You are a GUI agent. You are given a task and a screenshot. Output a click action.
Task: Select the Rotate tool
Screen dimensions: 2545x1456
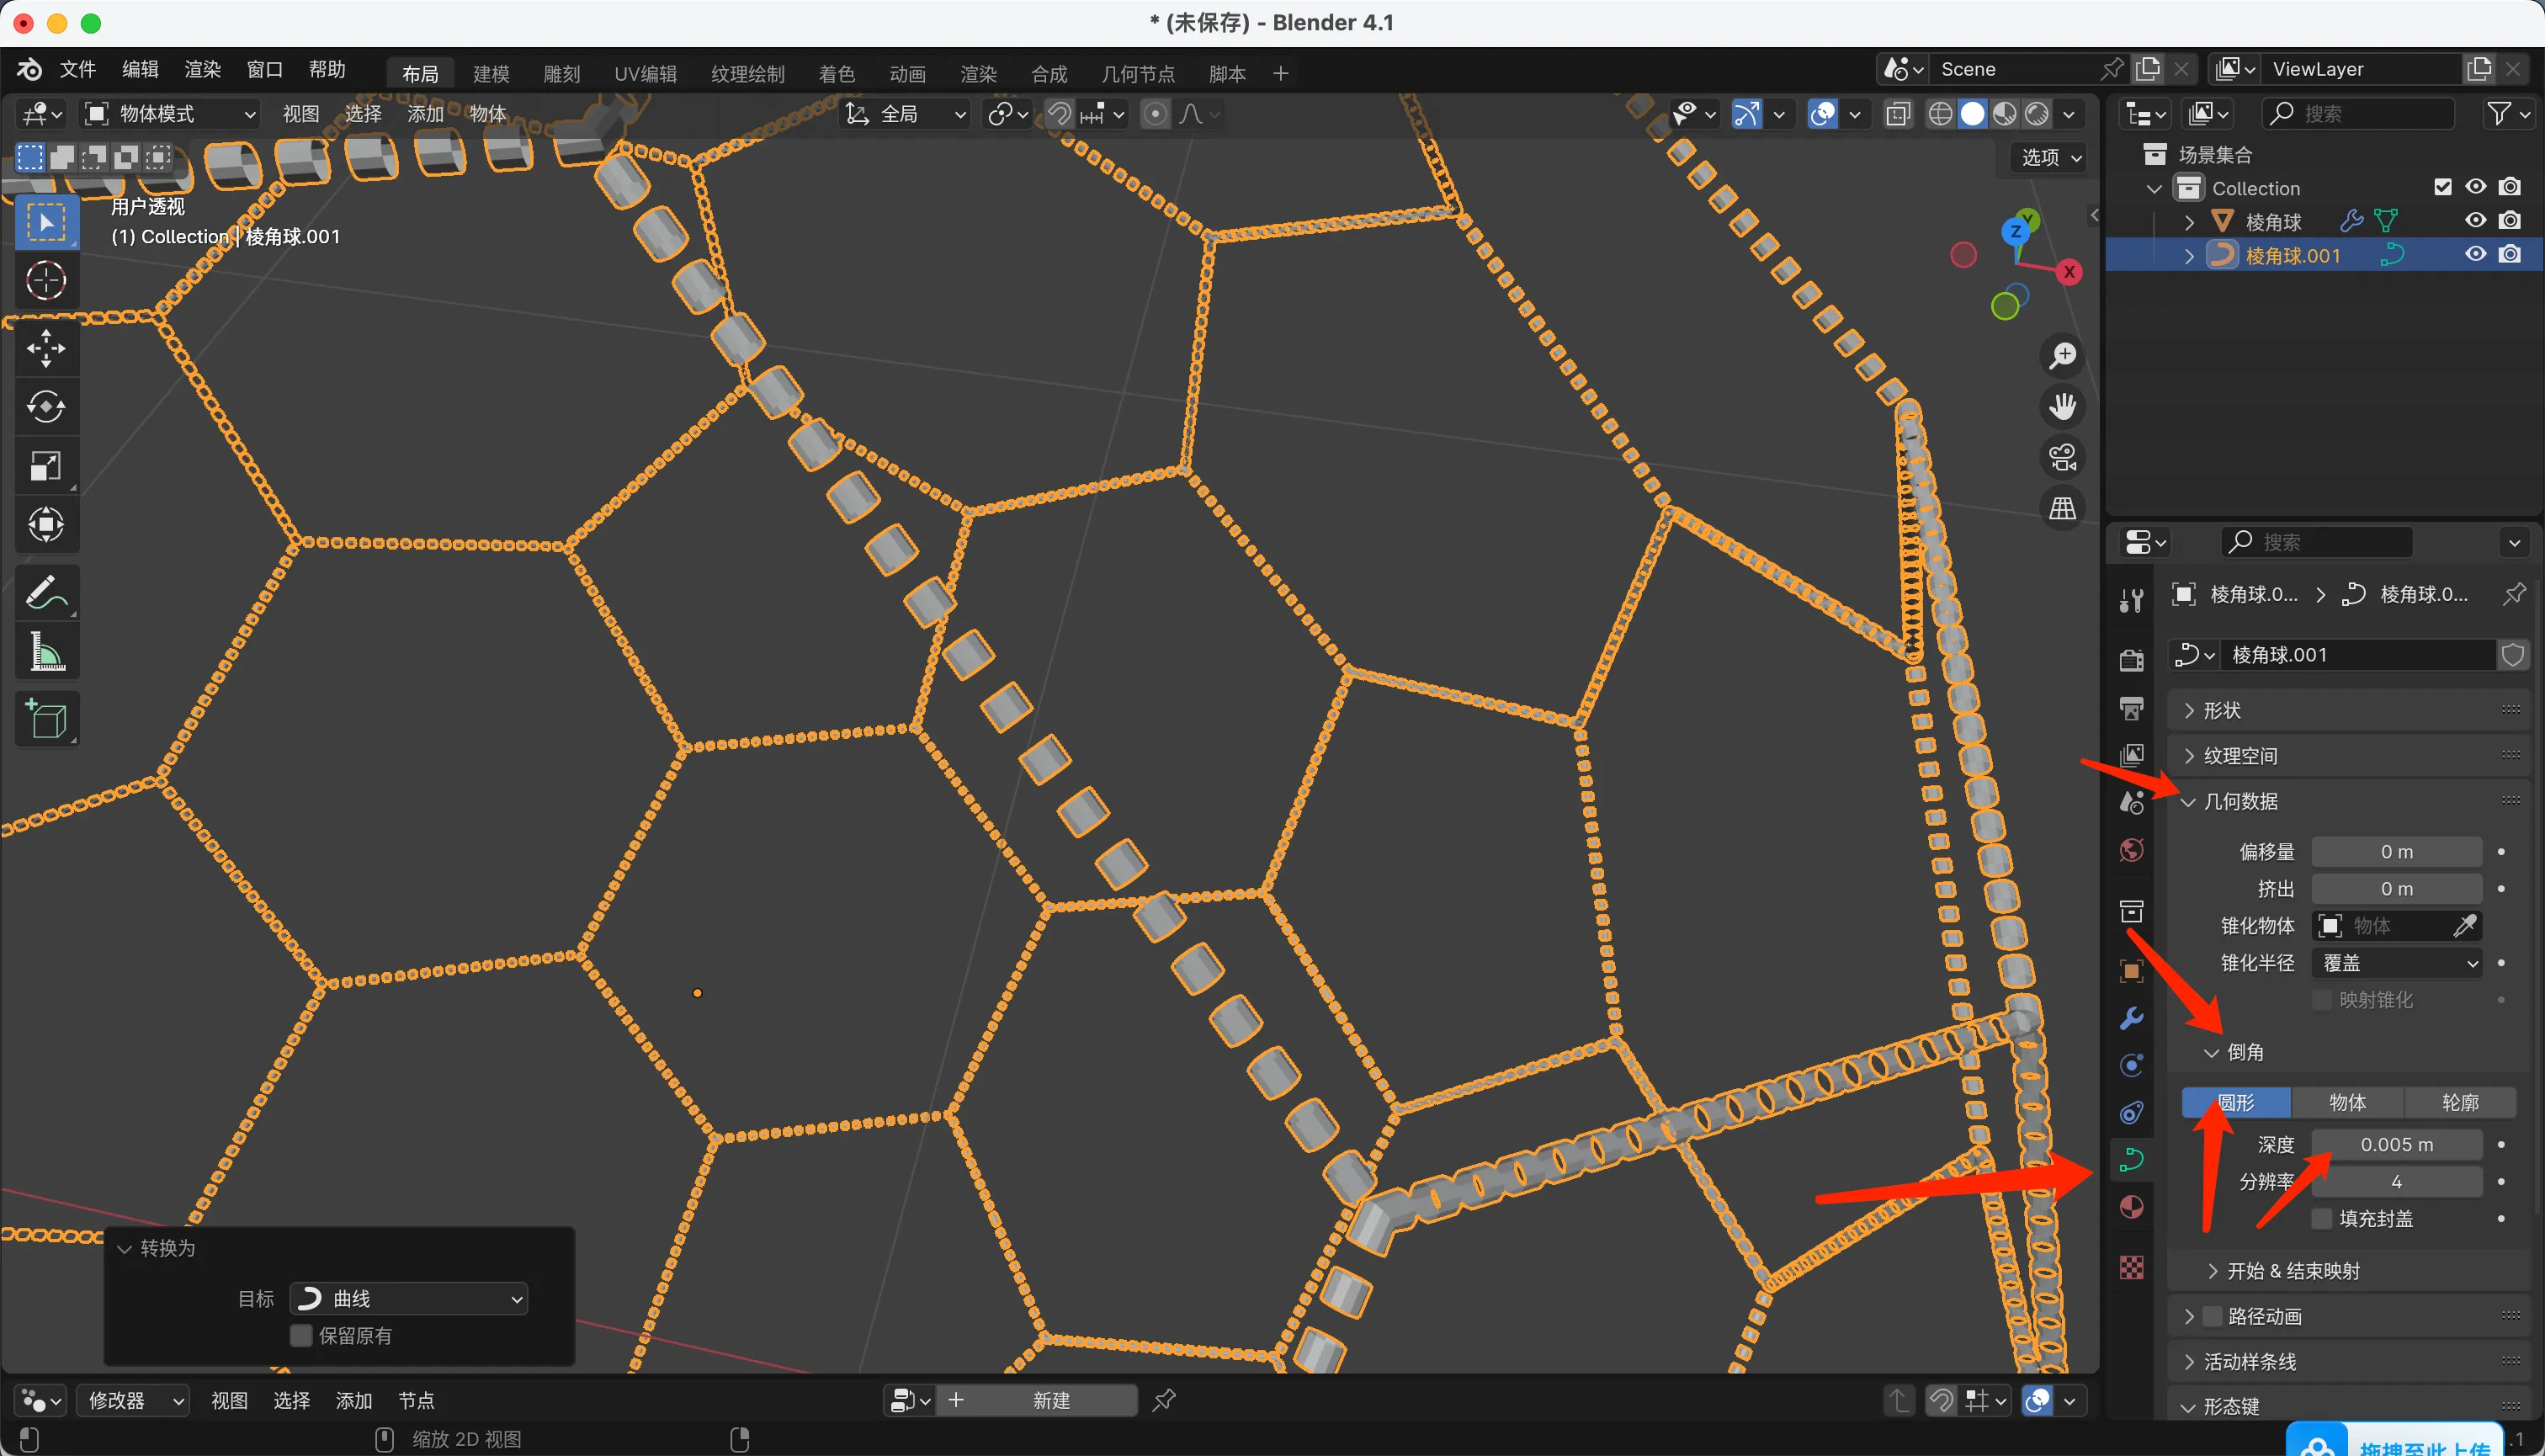46,407
